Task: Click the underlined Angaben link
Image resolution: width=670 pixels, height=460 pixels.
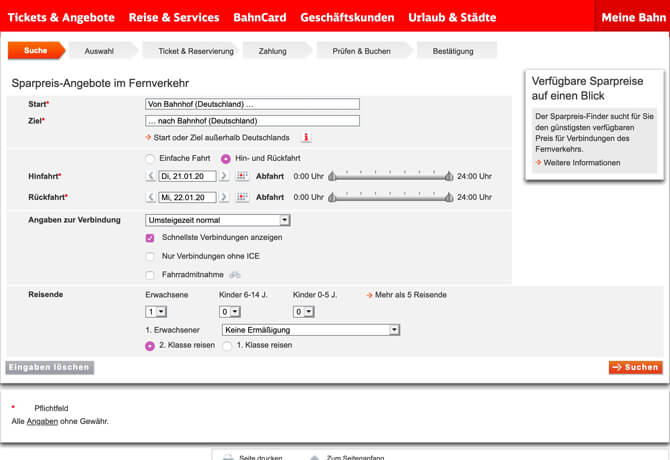Action: (42, 421)
